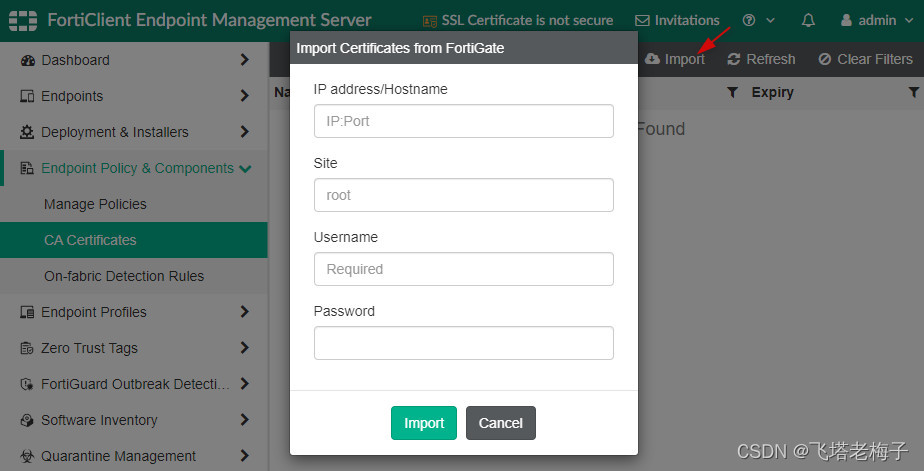Click the Zero Trust Tags icon
The width and height of the screenshot is (924, 471).
(x=27, y=348)
